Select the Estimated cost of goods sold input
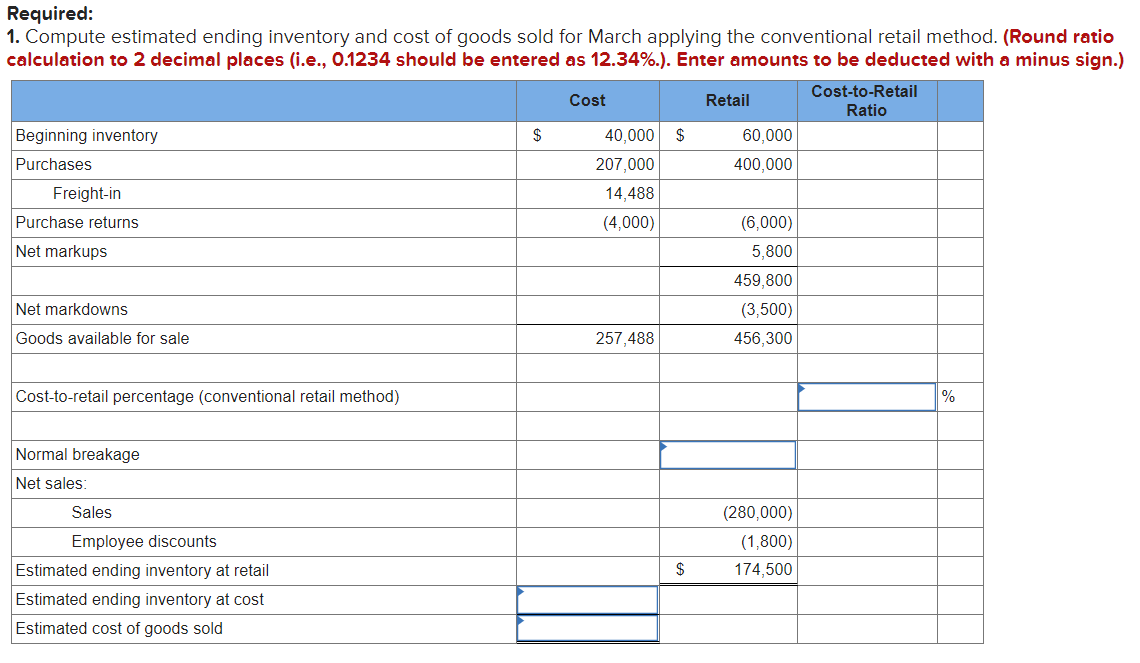Screen dimensions: 1140x663 pyautogui.click(x=587, y=629)
